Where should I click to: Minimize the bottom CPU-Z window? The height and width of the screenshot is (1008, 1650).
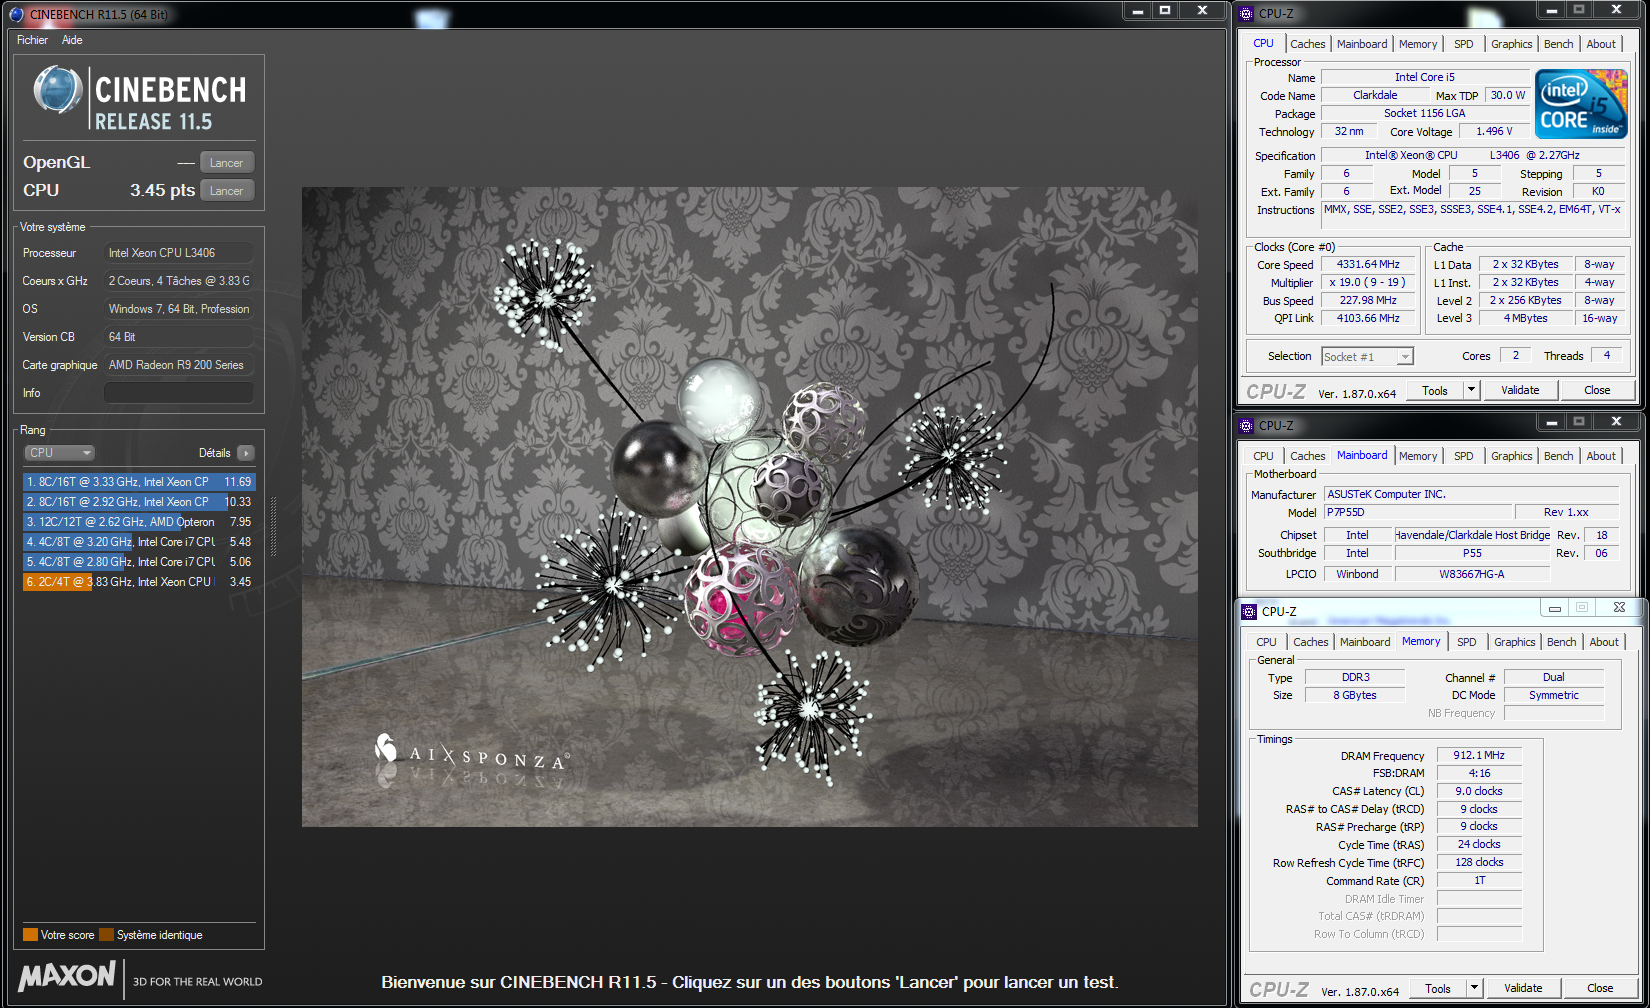tap(1555, 608)
